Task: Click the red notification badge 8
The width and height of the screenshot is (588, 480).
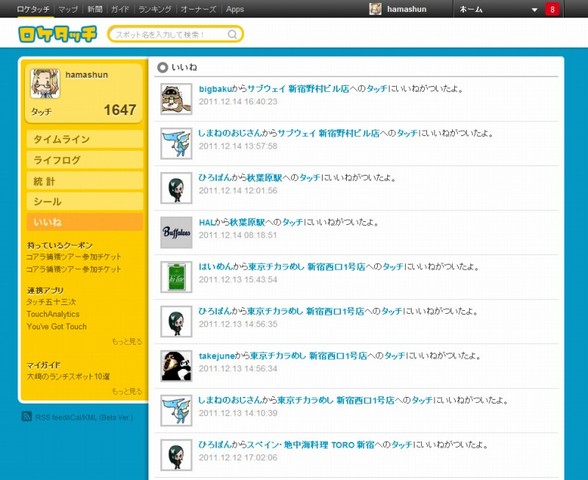Action: coord(552,9)
